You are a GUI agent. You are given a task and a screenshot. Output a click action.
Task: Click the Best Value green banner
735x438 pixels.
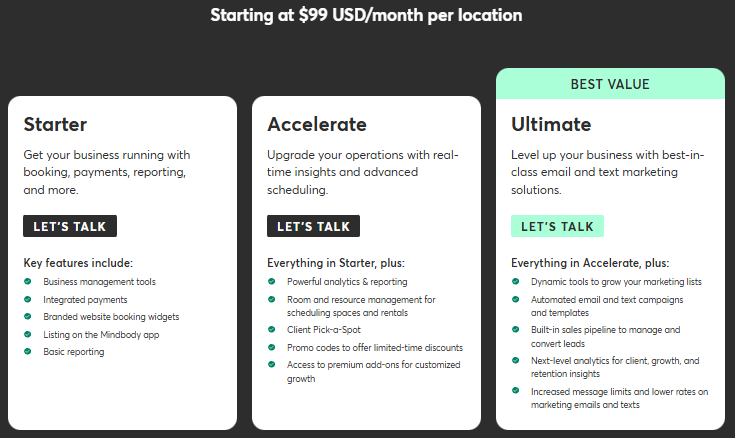(610, 84)
